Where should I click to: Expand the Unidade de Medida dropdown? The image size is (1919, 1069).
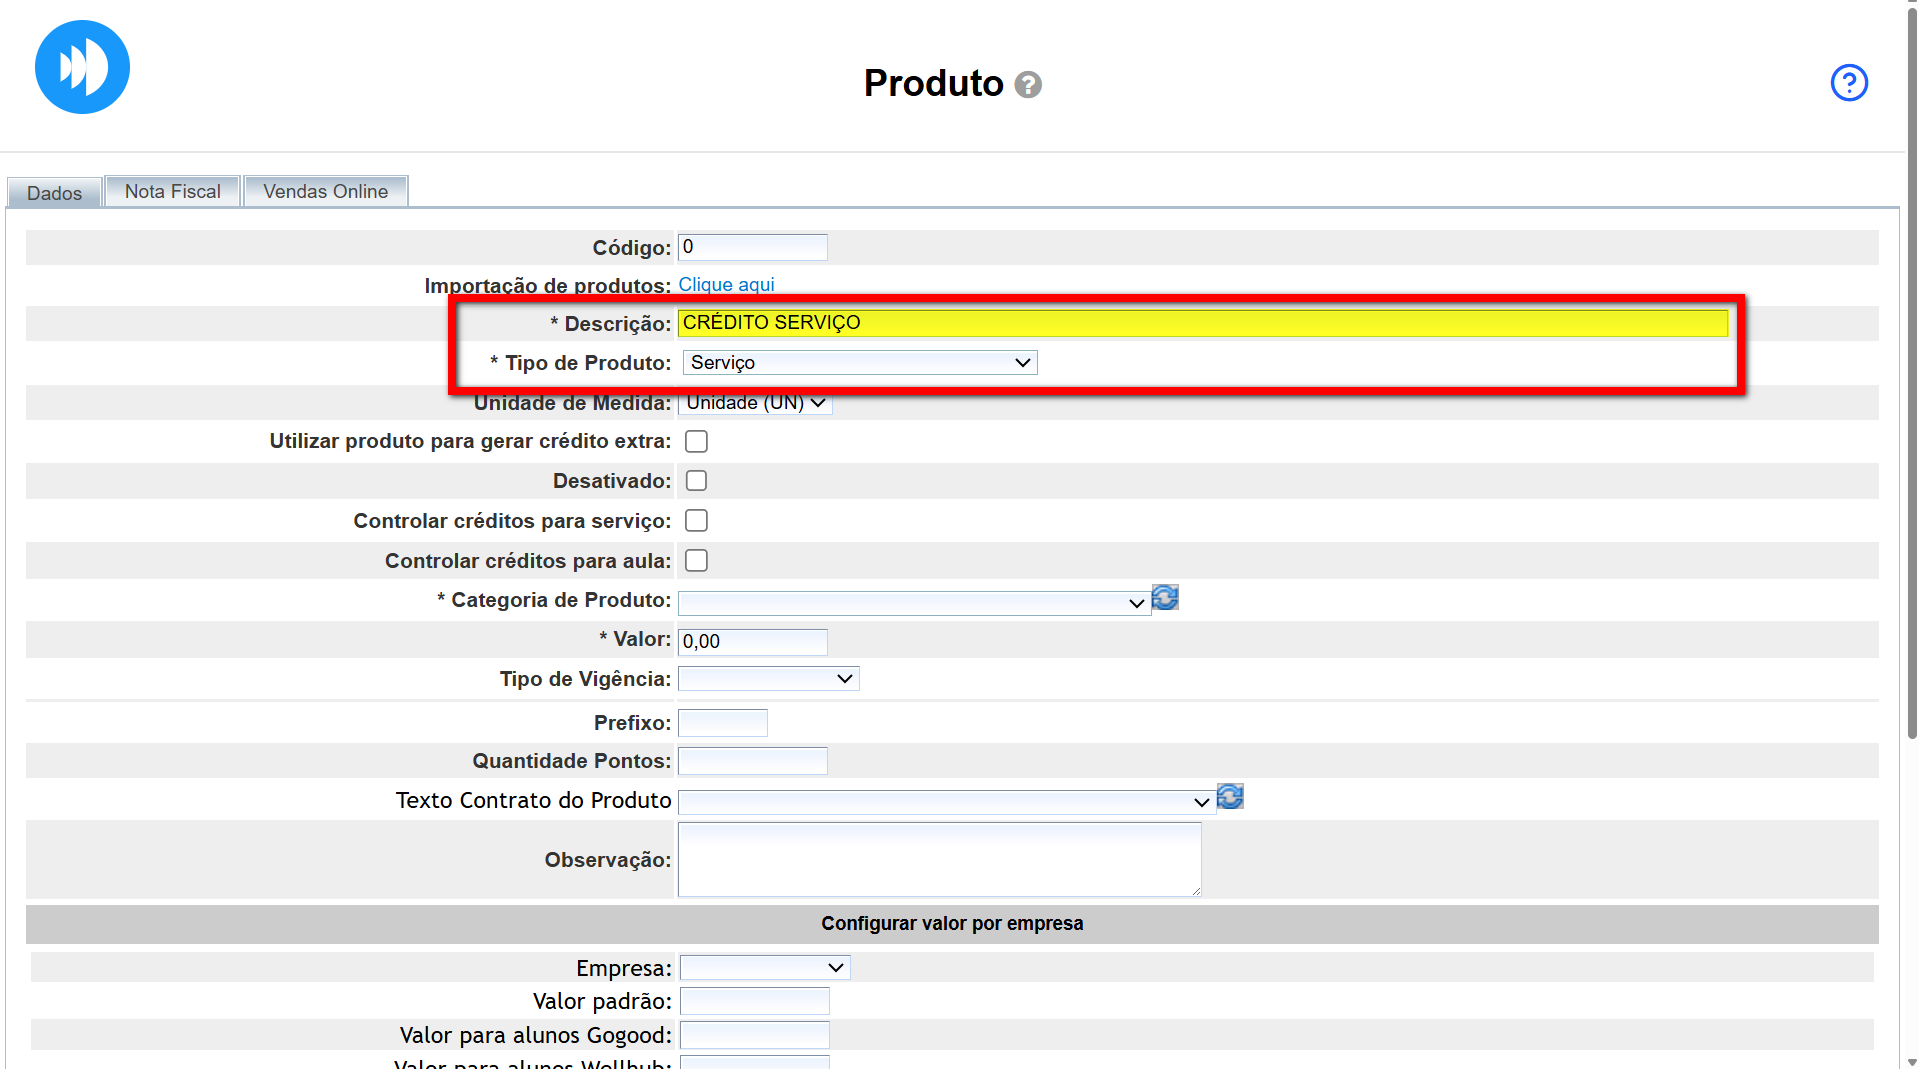tap(755, 403)
